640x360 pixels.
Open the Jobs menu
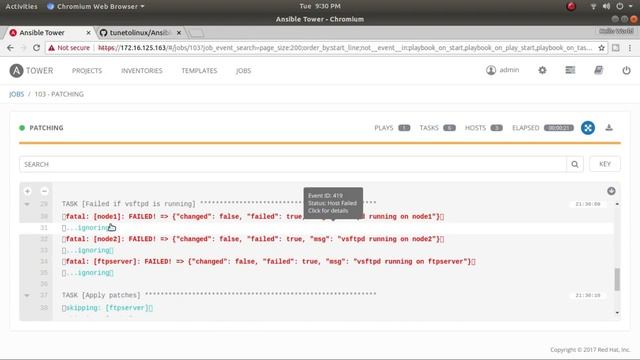(x=243, y=71)
